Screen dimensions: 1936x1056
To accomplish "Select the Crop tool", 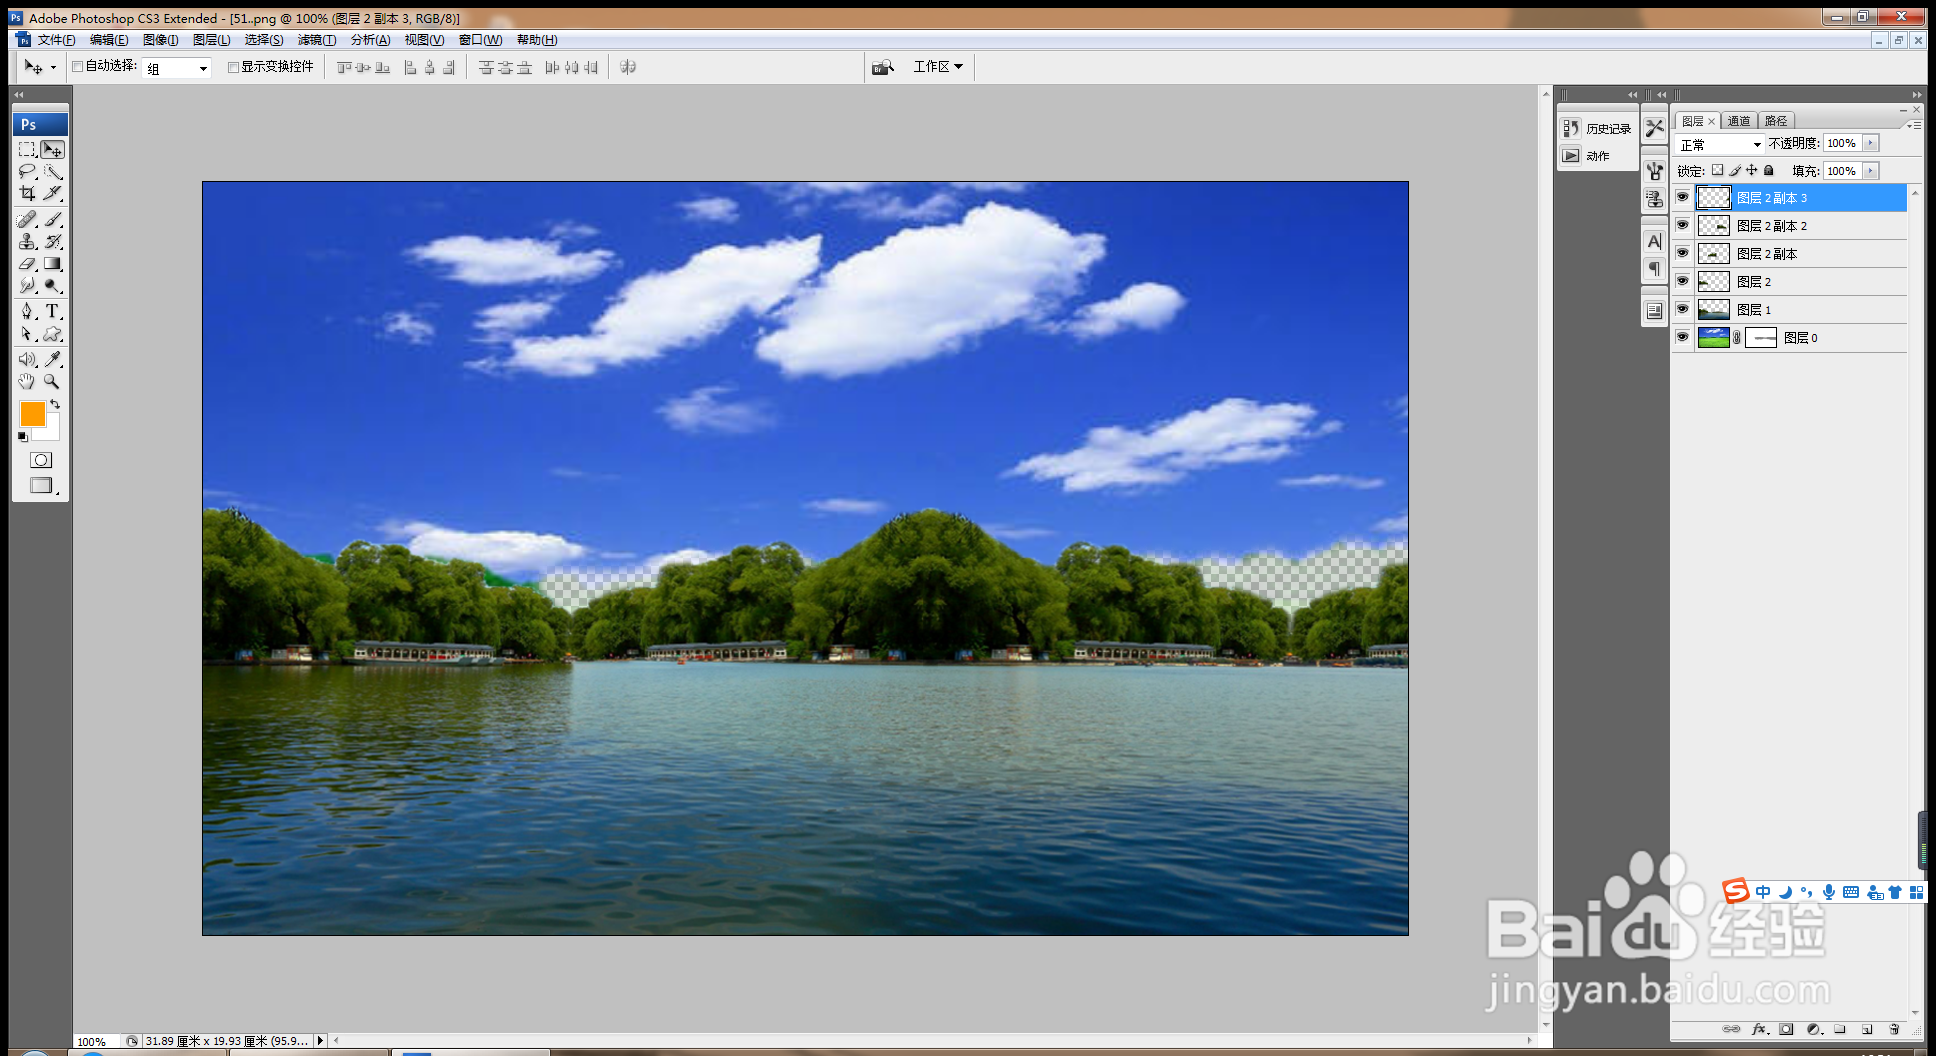I will (27, 193).
